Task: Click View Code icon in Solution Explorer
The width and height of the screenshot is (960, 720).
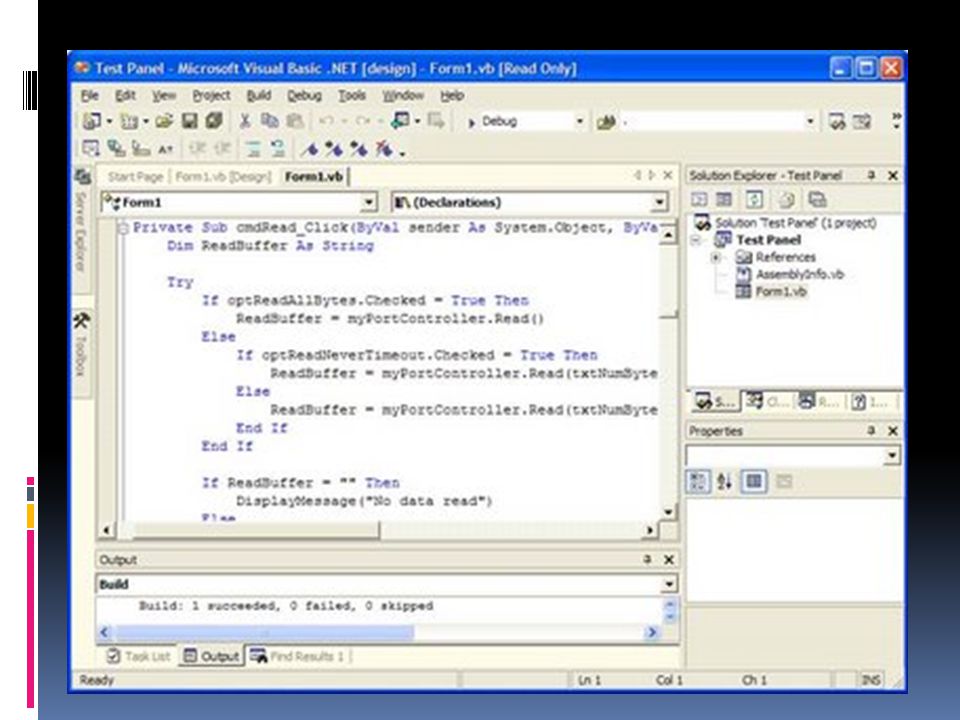Action: coord(699,200)
